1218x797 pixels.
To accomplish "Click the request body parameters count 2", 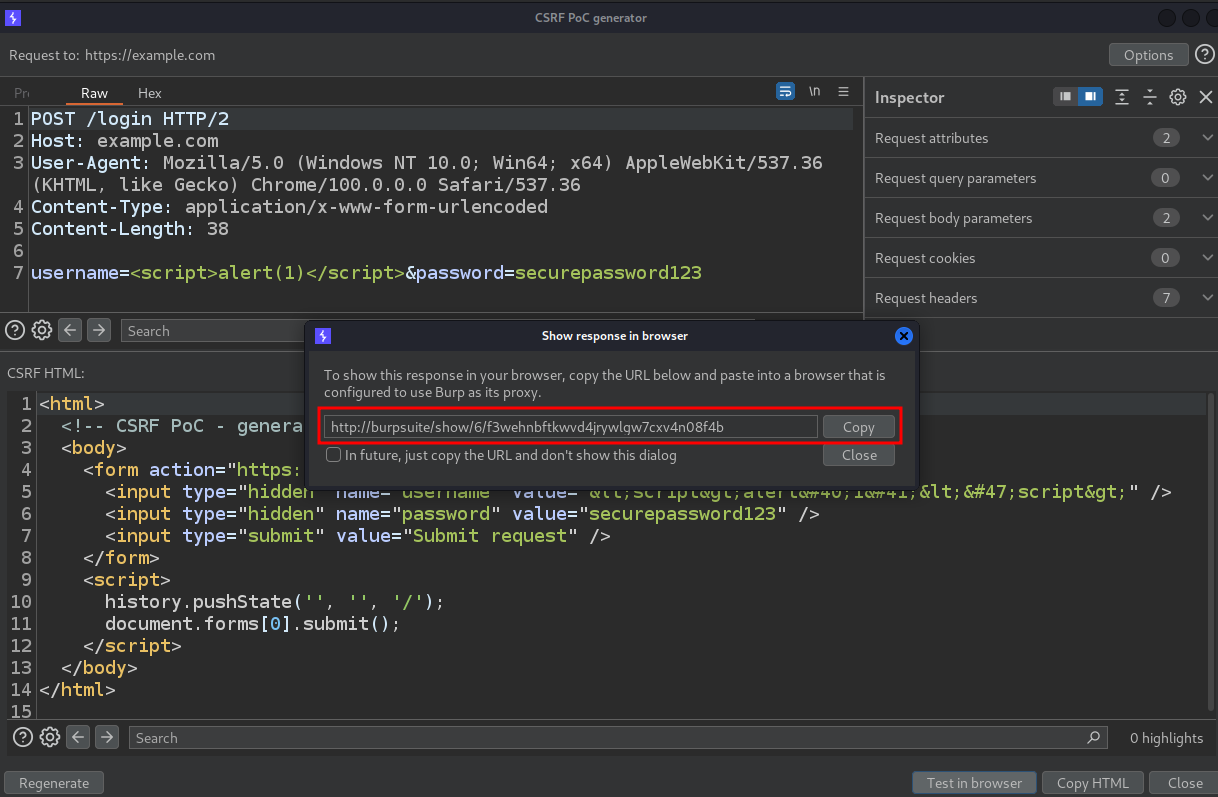I will [1166, 218].
